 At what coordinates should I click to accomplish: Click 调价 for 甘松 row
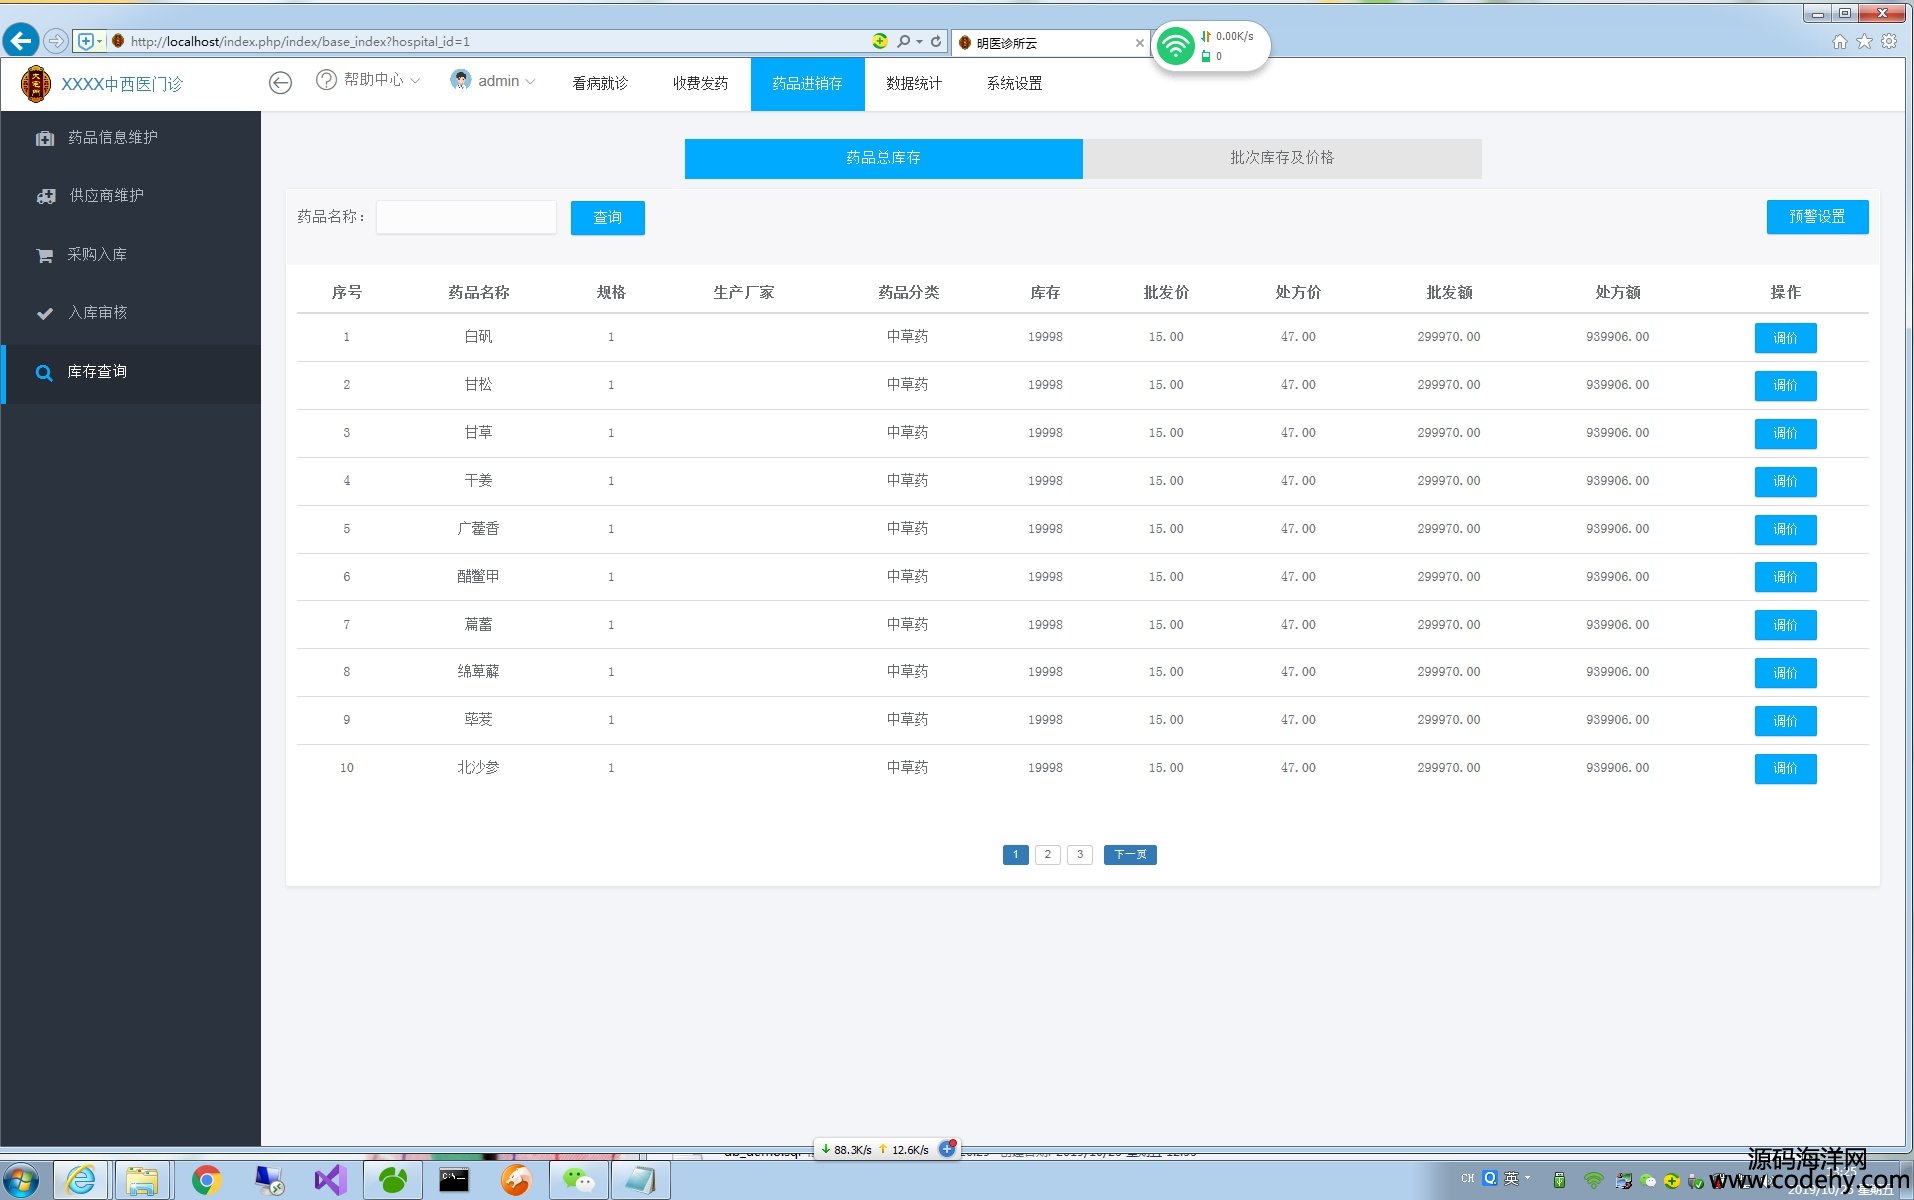pyautogui.click(x=1785, y=386)
